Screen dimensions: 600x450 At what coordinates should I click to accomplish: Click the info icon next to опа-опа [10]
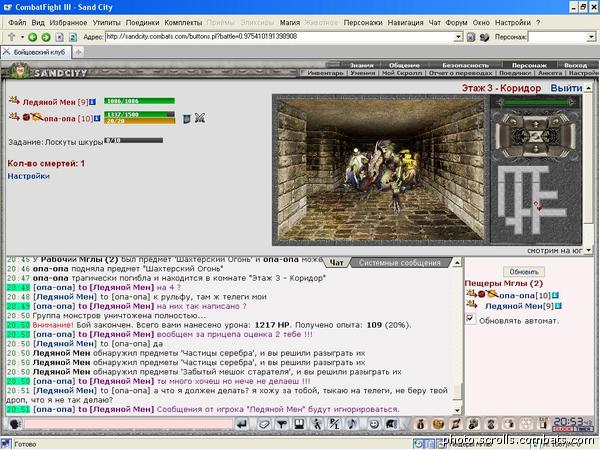click(97, 118)
